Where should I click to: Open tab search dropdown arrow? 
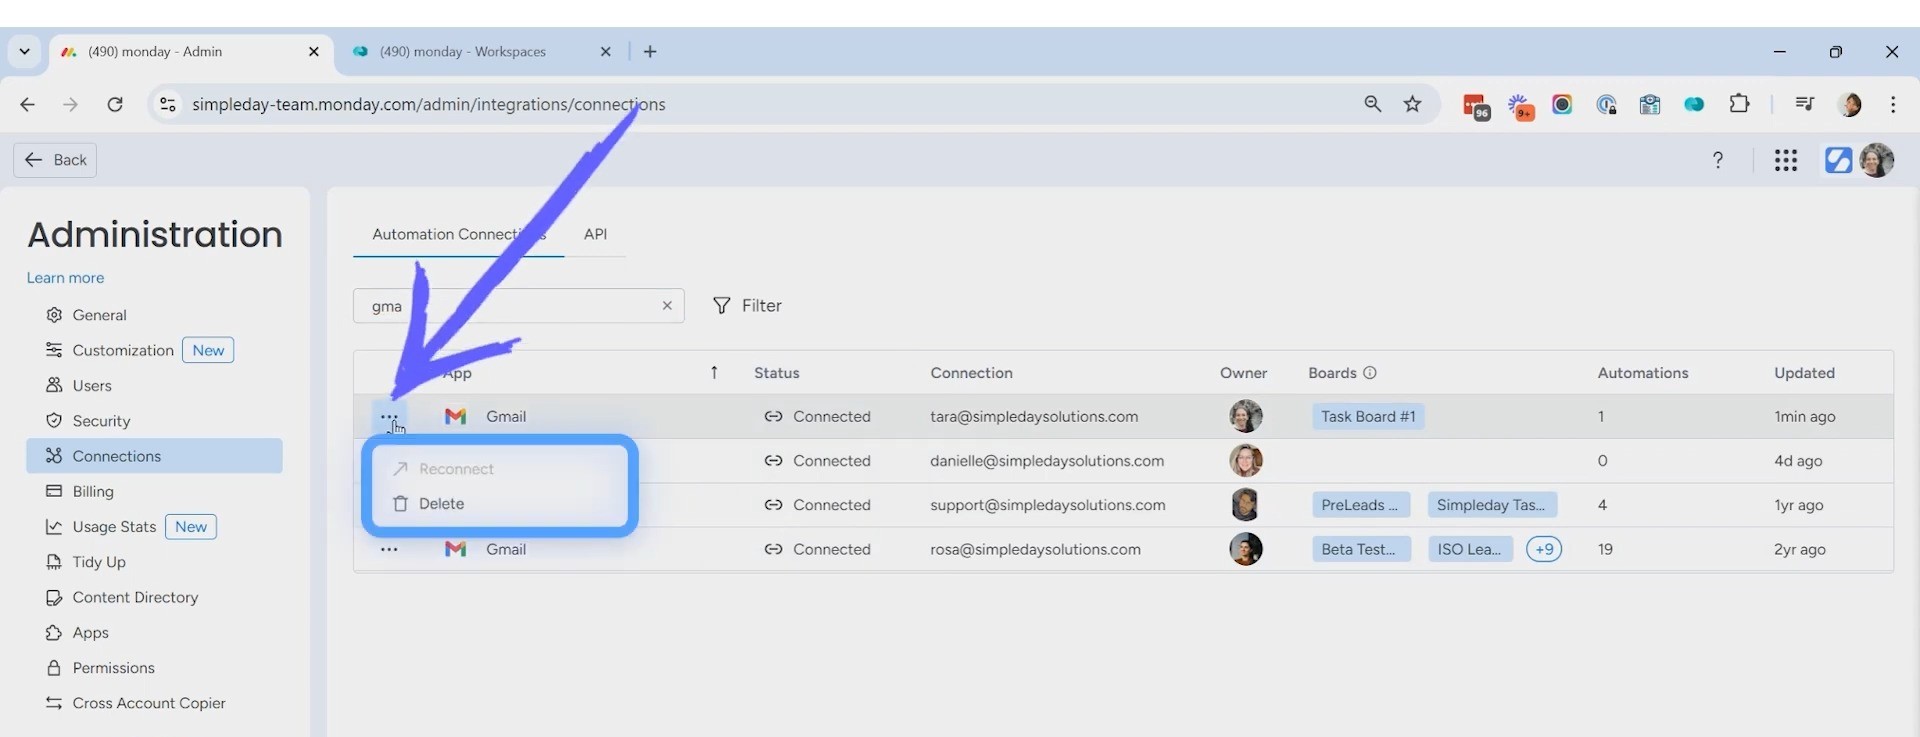pyautogui.click(x=24, y=52)
